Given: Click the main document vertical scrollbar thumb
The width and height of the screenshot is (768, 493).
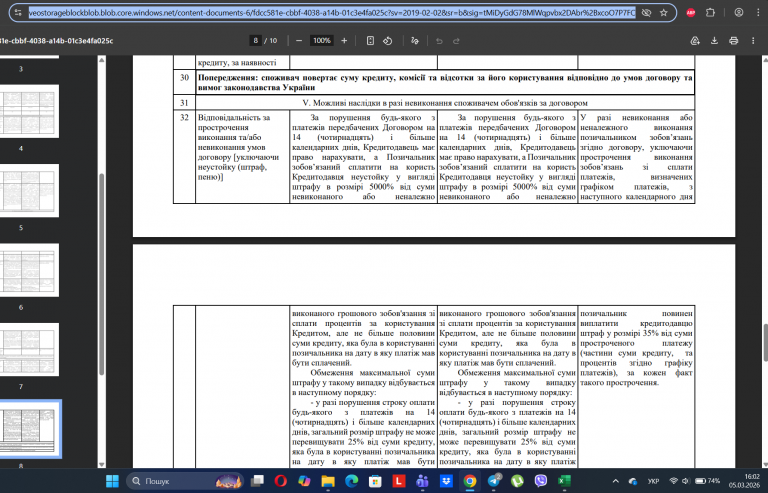Looking at the screenshot, I should (765, 342).
